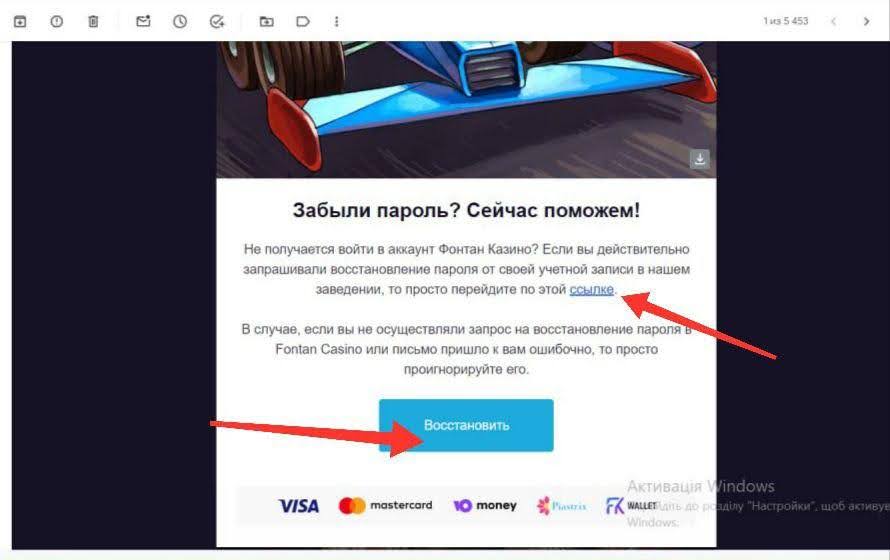
Task: Click the mastercard logo
Action: 385,505
